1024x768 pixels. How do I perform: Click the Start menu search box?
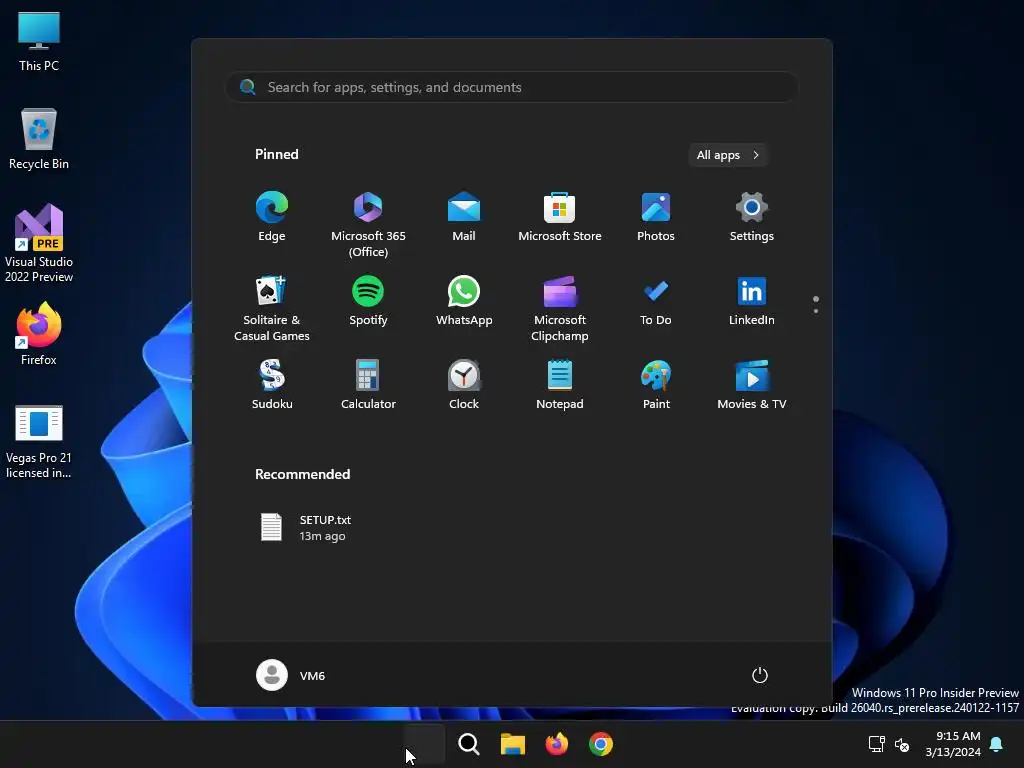511,87
